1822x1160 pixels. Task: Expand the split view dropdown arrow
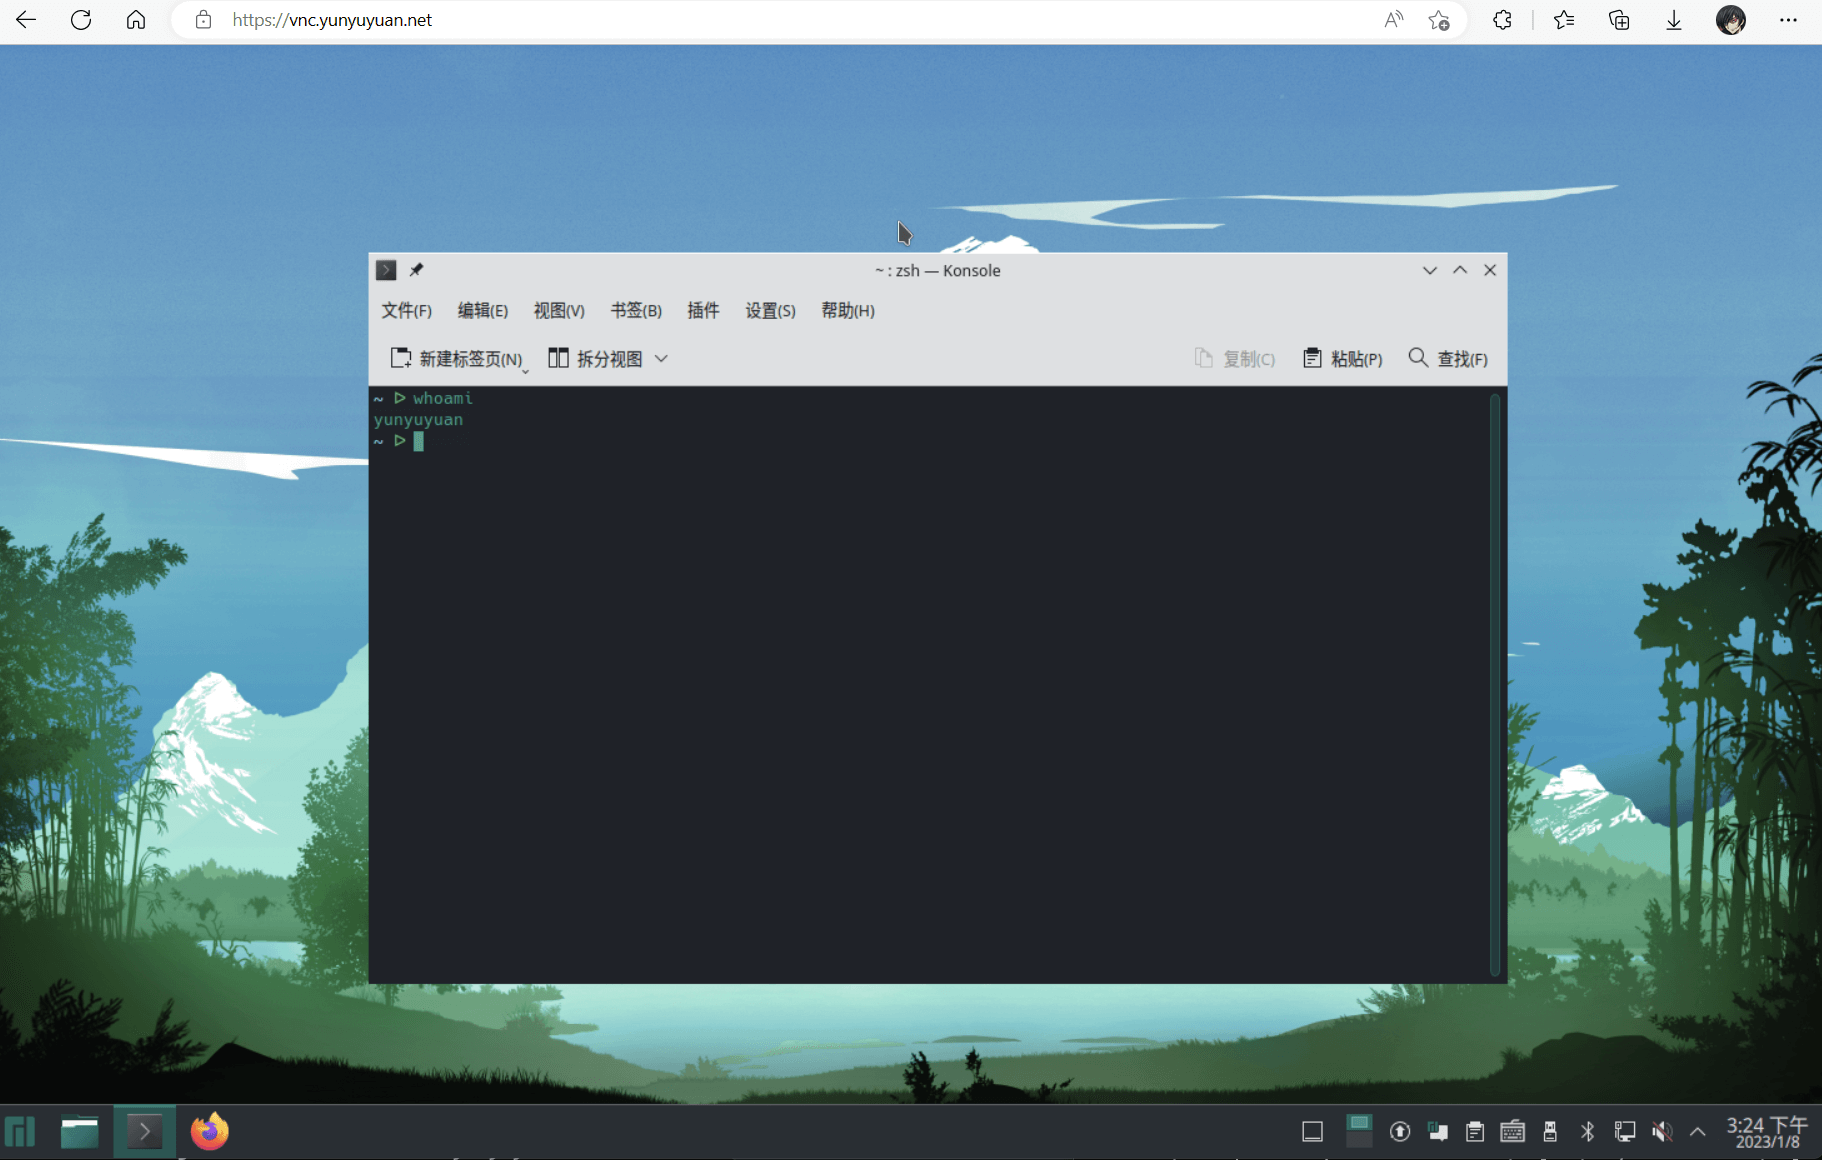click(x=661, y=359)
